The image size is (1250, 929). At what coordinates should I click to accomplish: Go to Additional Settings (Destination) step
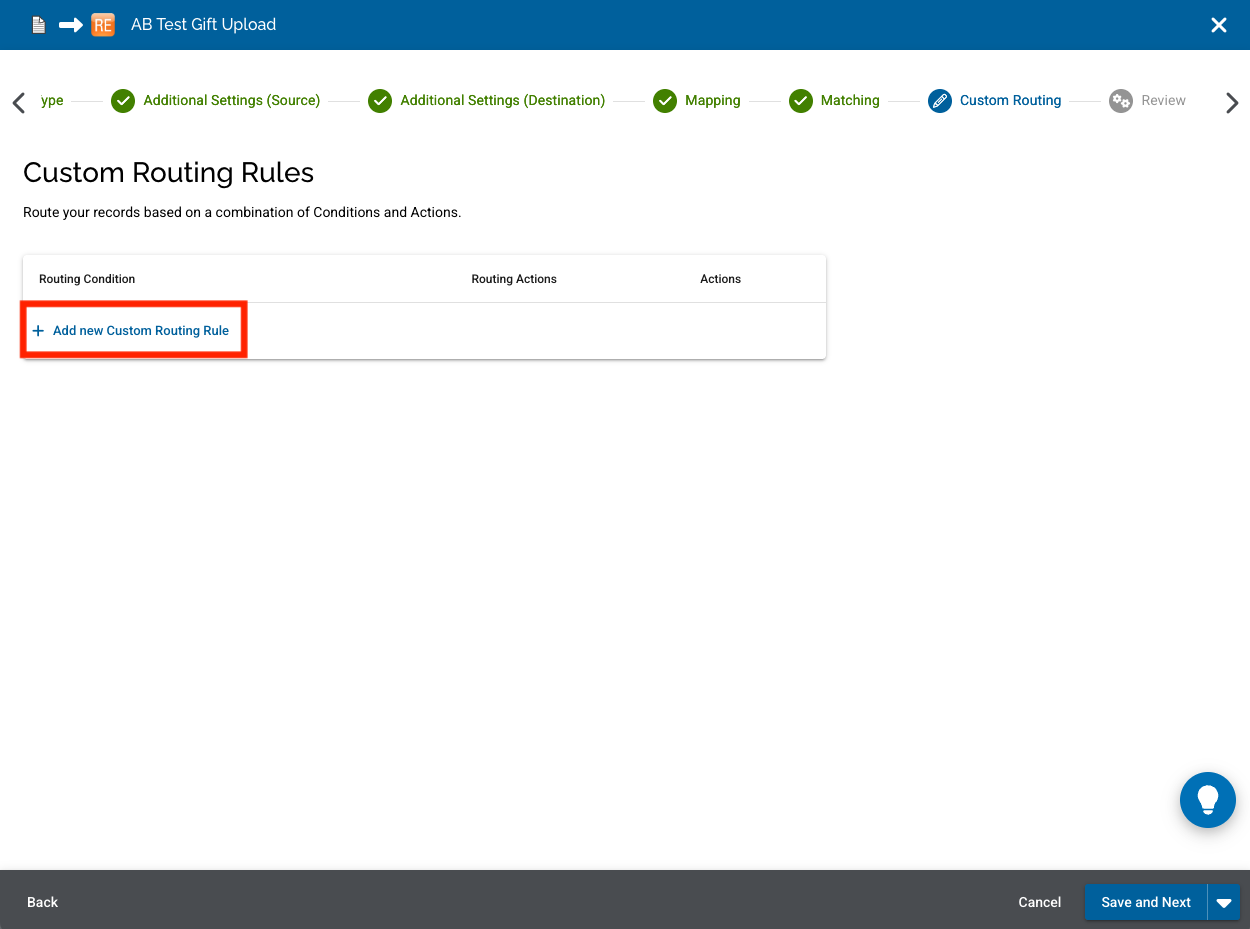[503, 100]
